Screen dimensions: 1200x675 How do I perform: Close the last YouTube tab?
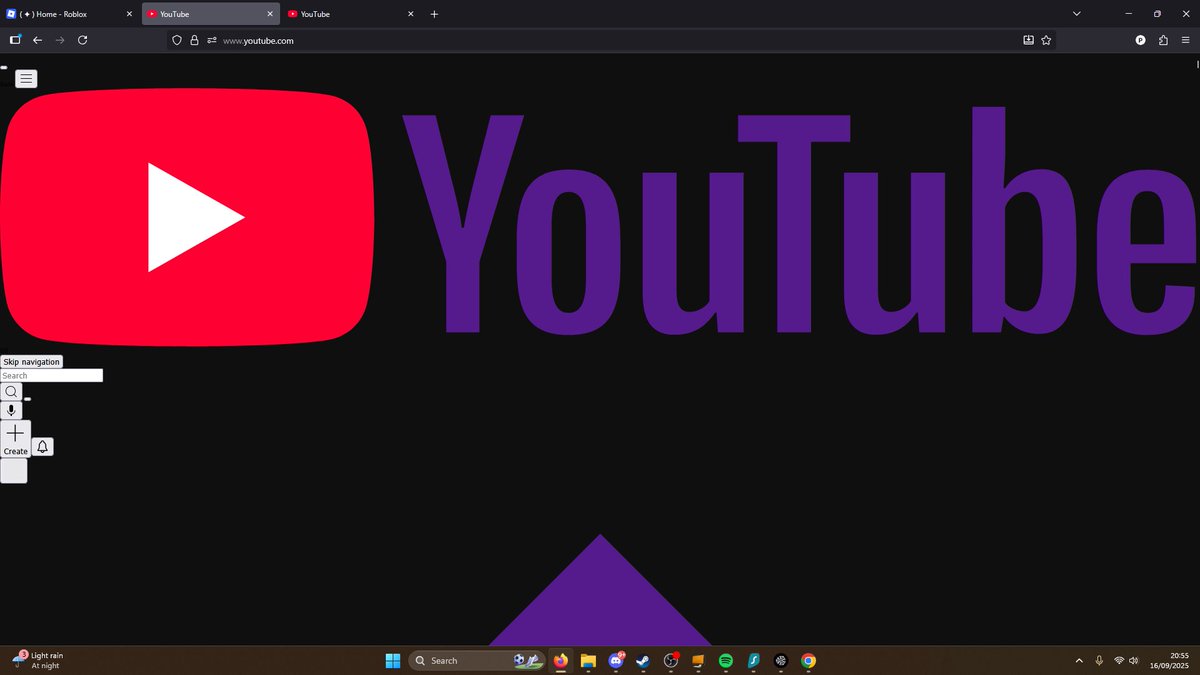pos(410,14)
